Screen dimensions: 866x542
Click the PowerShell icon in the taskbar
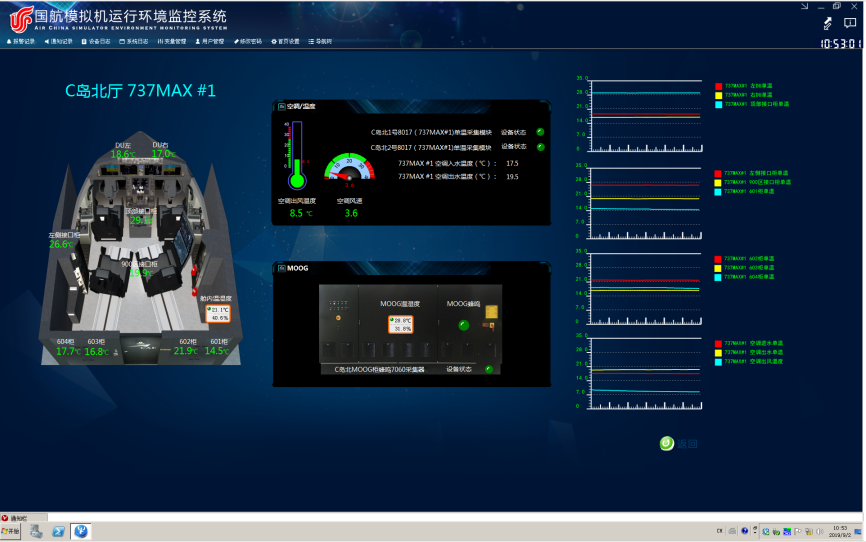tap(59, 531)
